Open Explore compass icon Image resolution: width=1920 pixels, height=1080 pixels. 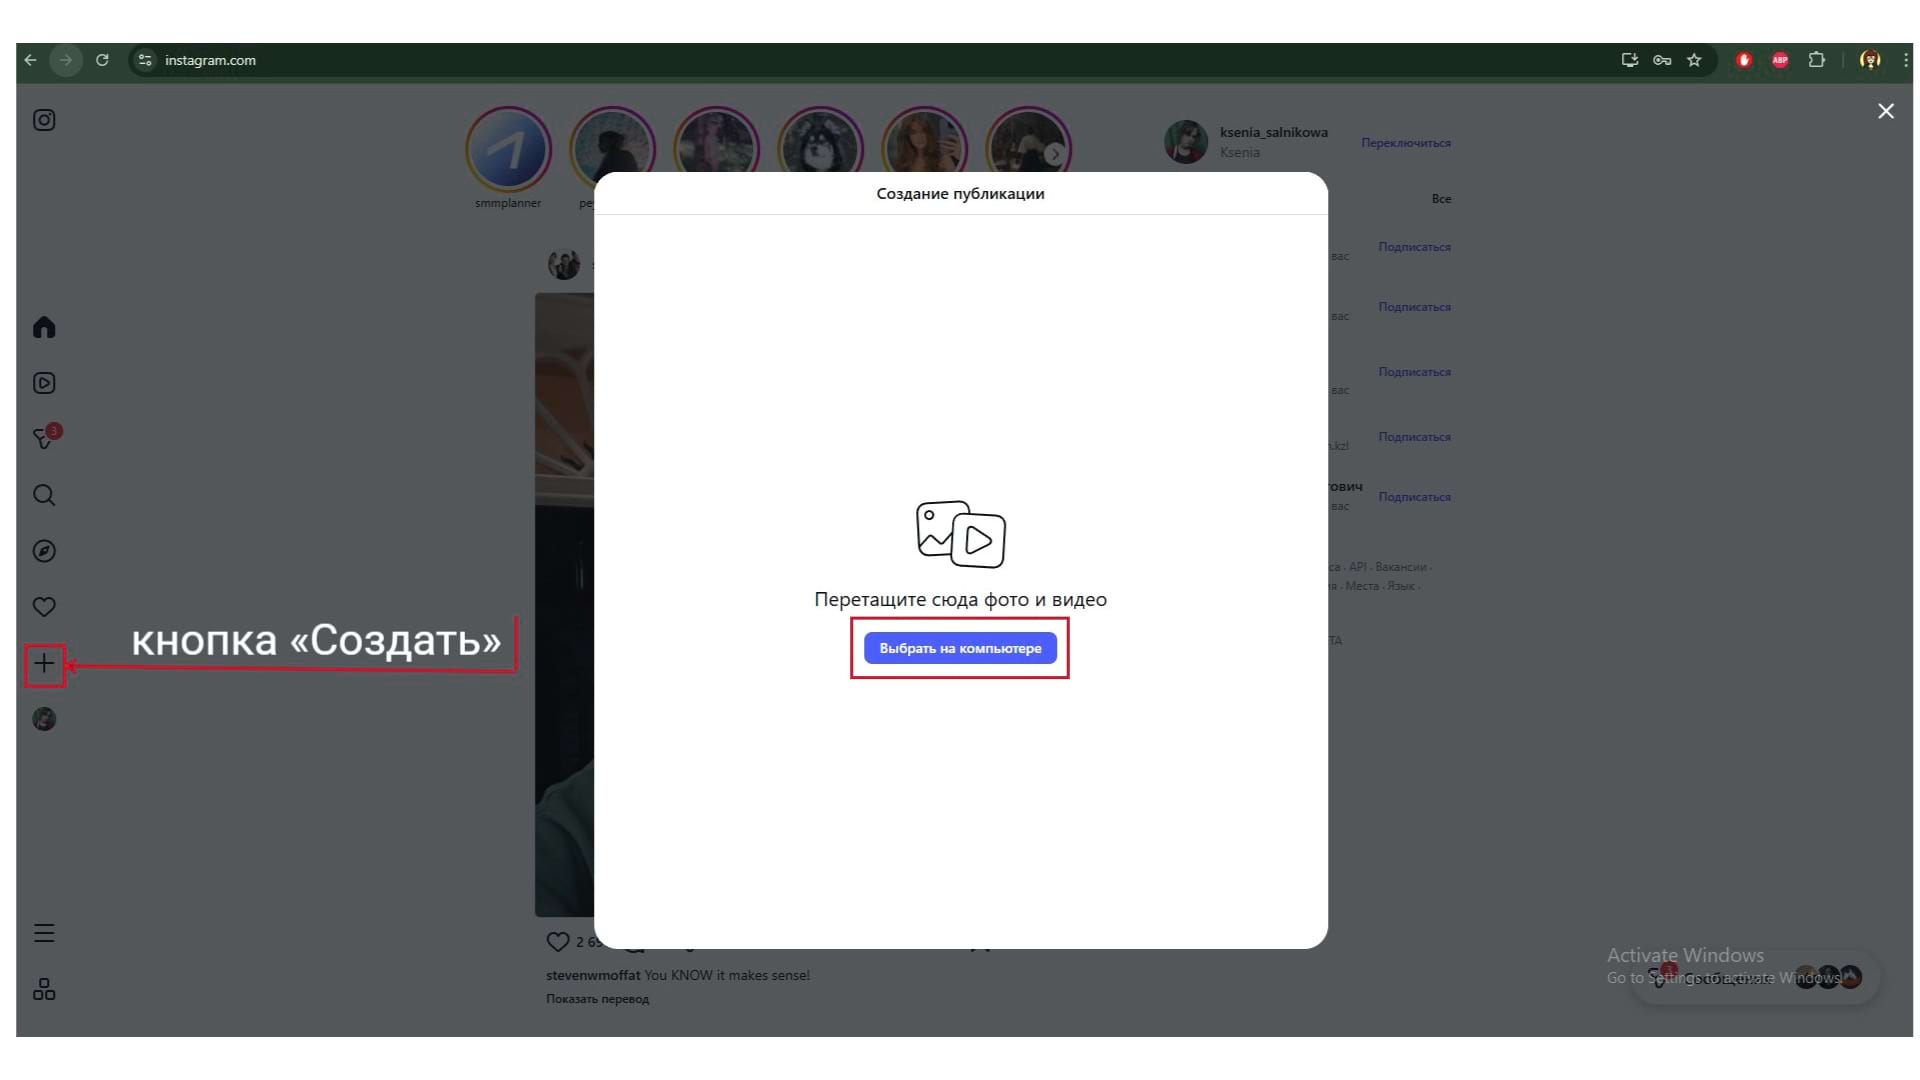coord(44,551)
